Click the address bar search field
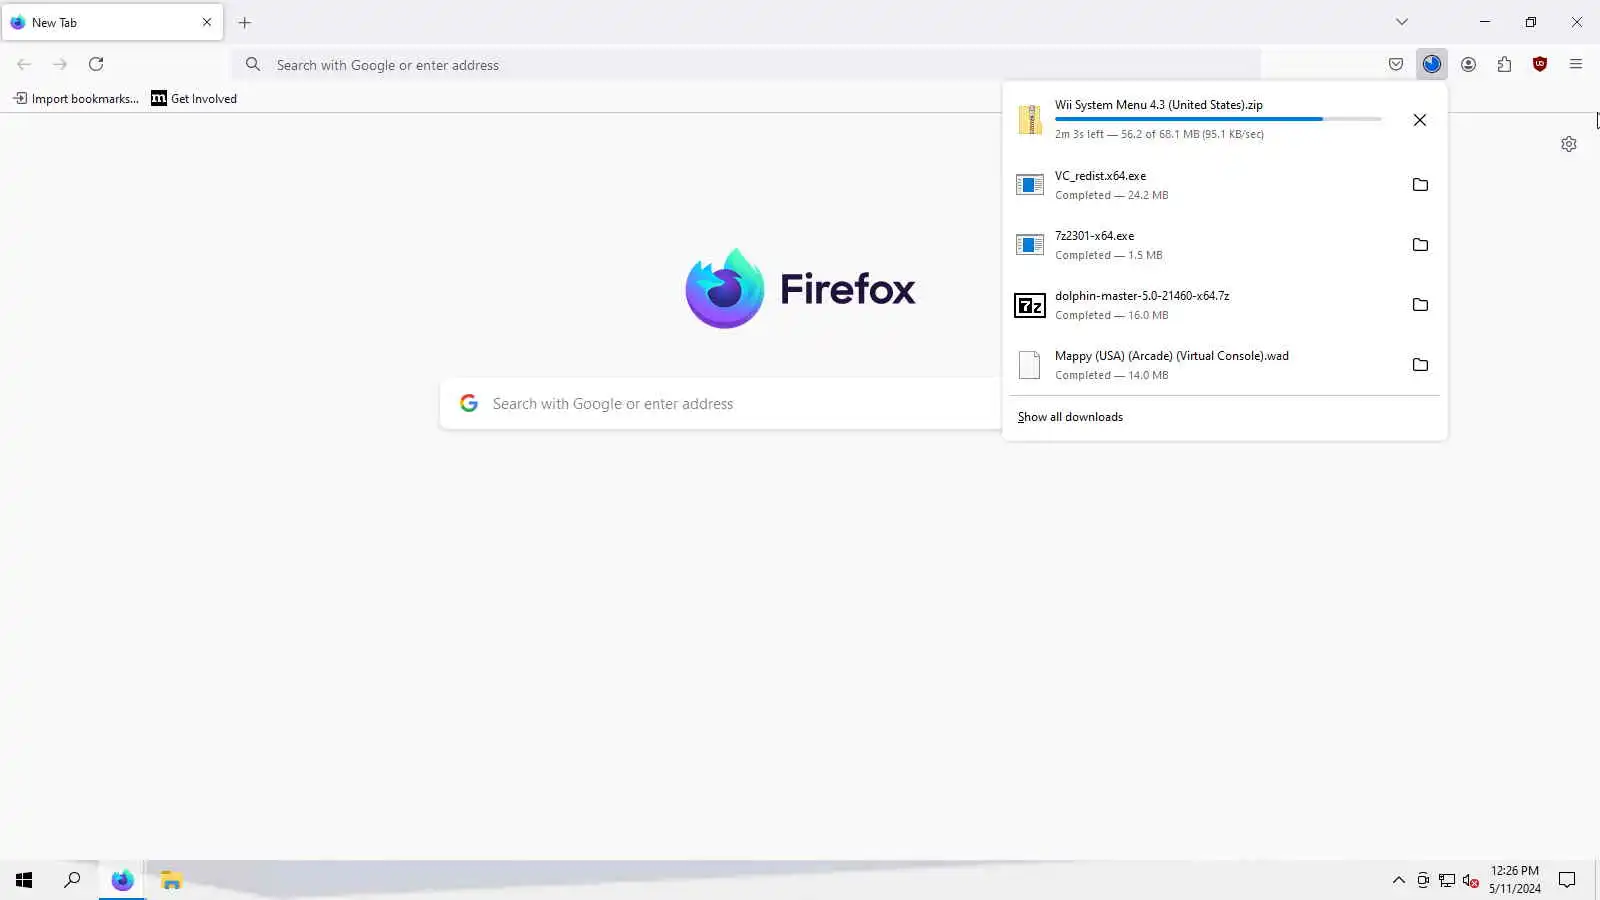This screenshot has width=1600, height=900. (x=746, y=65)
